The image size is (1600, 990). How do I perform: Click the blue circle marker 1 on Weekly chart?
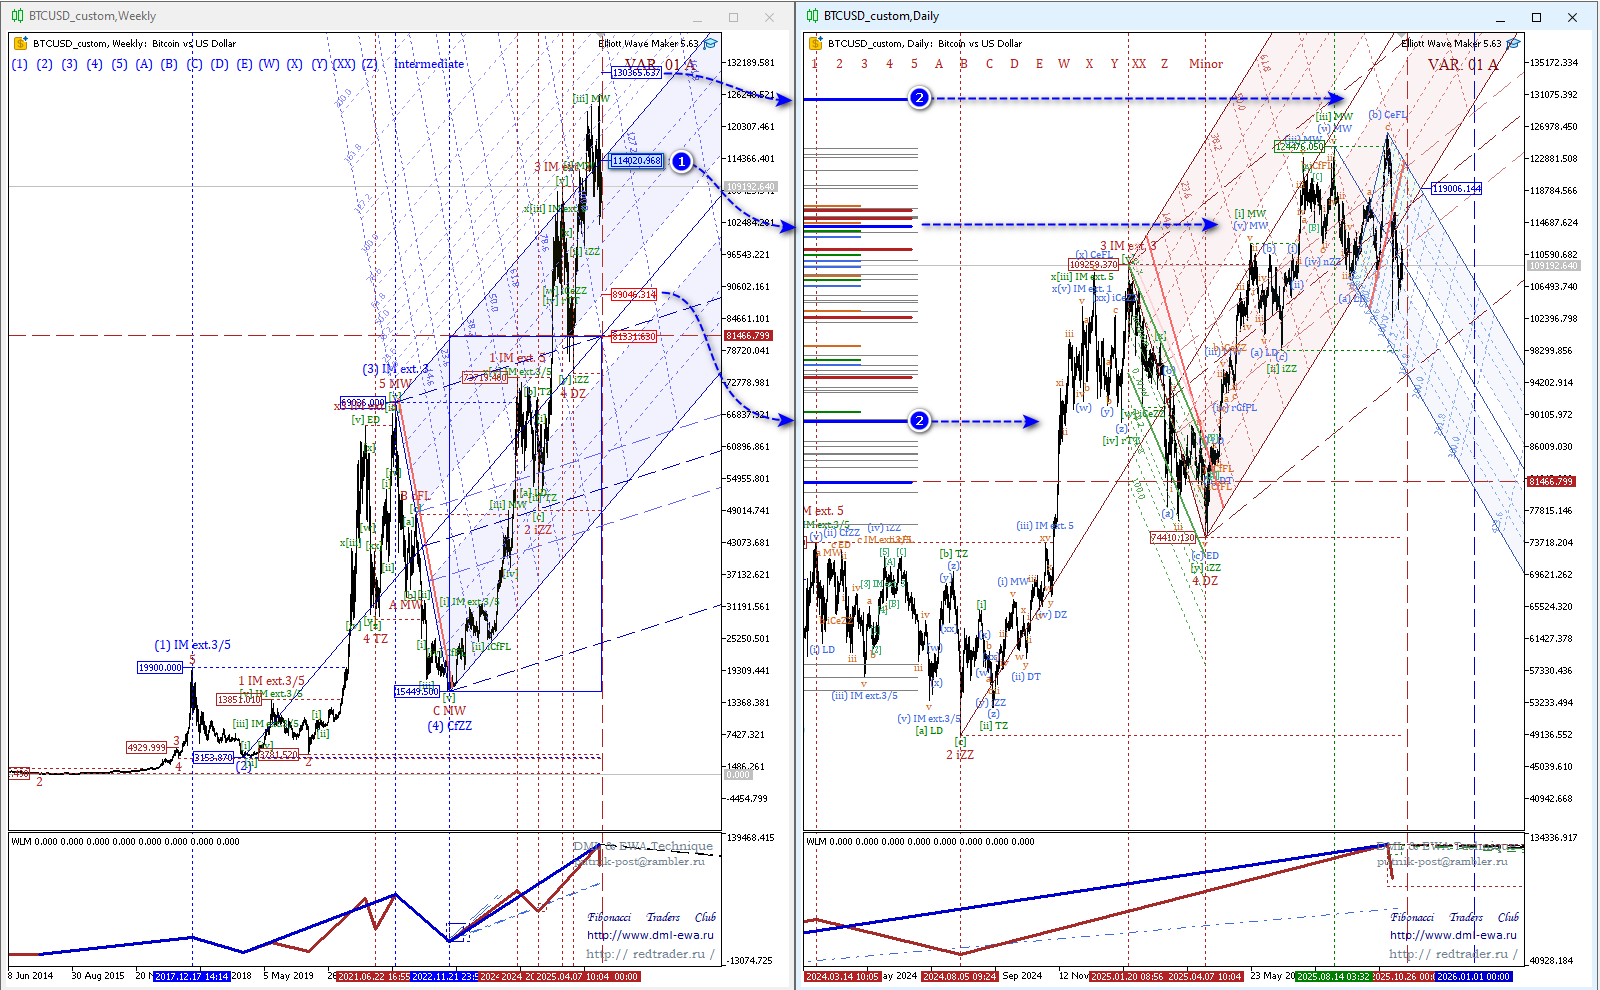(681, 161)
